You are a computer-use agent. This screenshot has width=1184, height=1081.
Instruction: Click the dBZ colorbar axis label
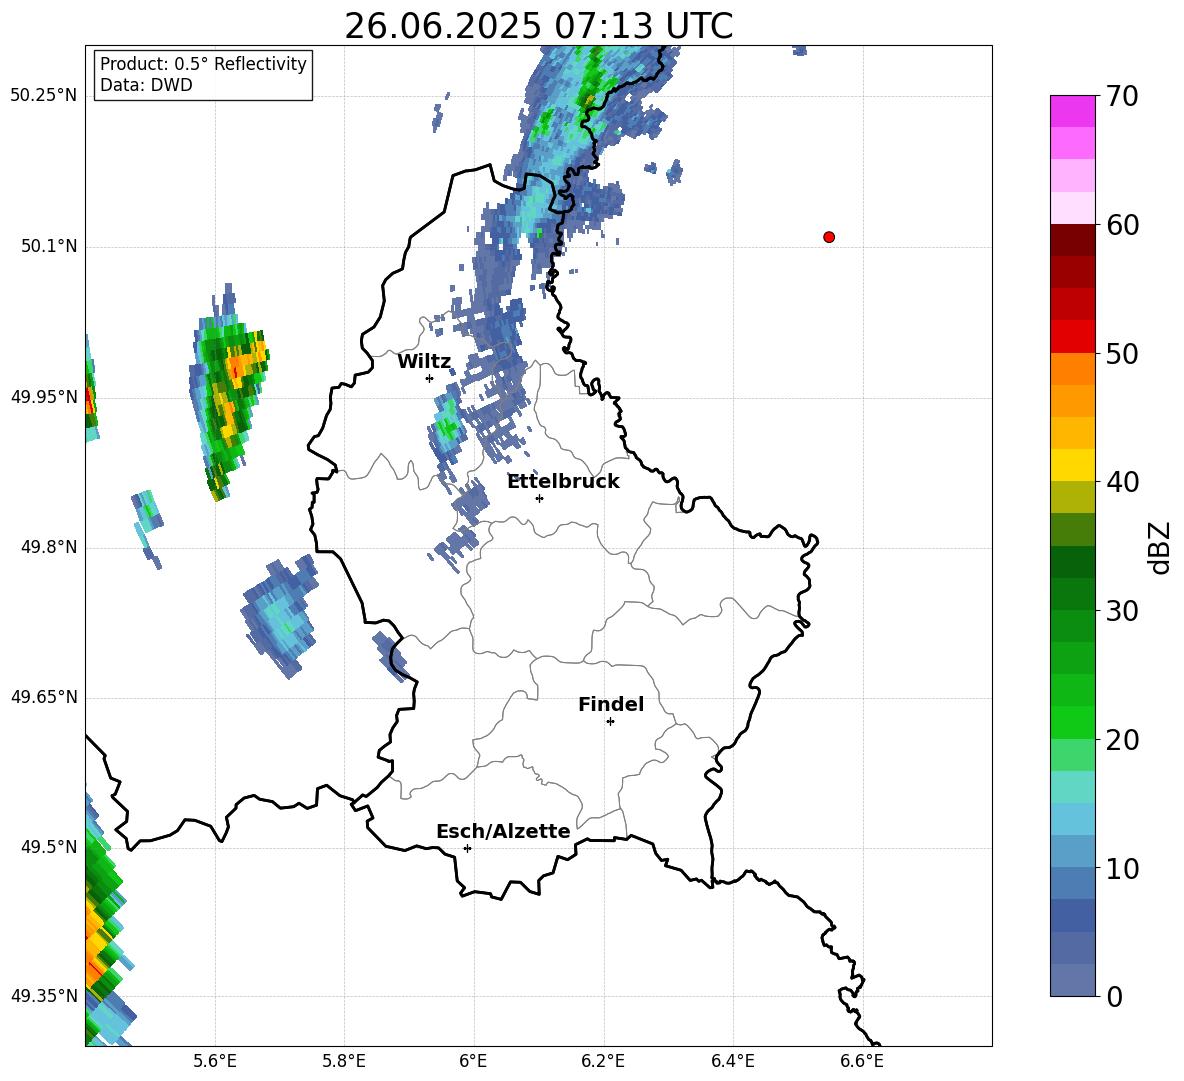click(1161, 547)
